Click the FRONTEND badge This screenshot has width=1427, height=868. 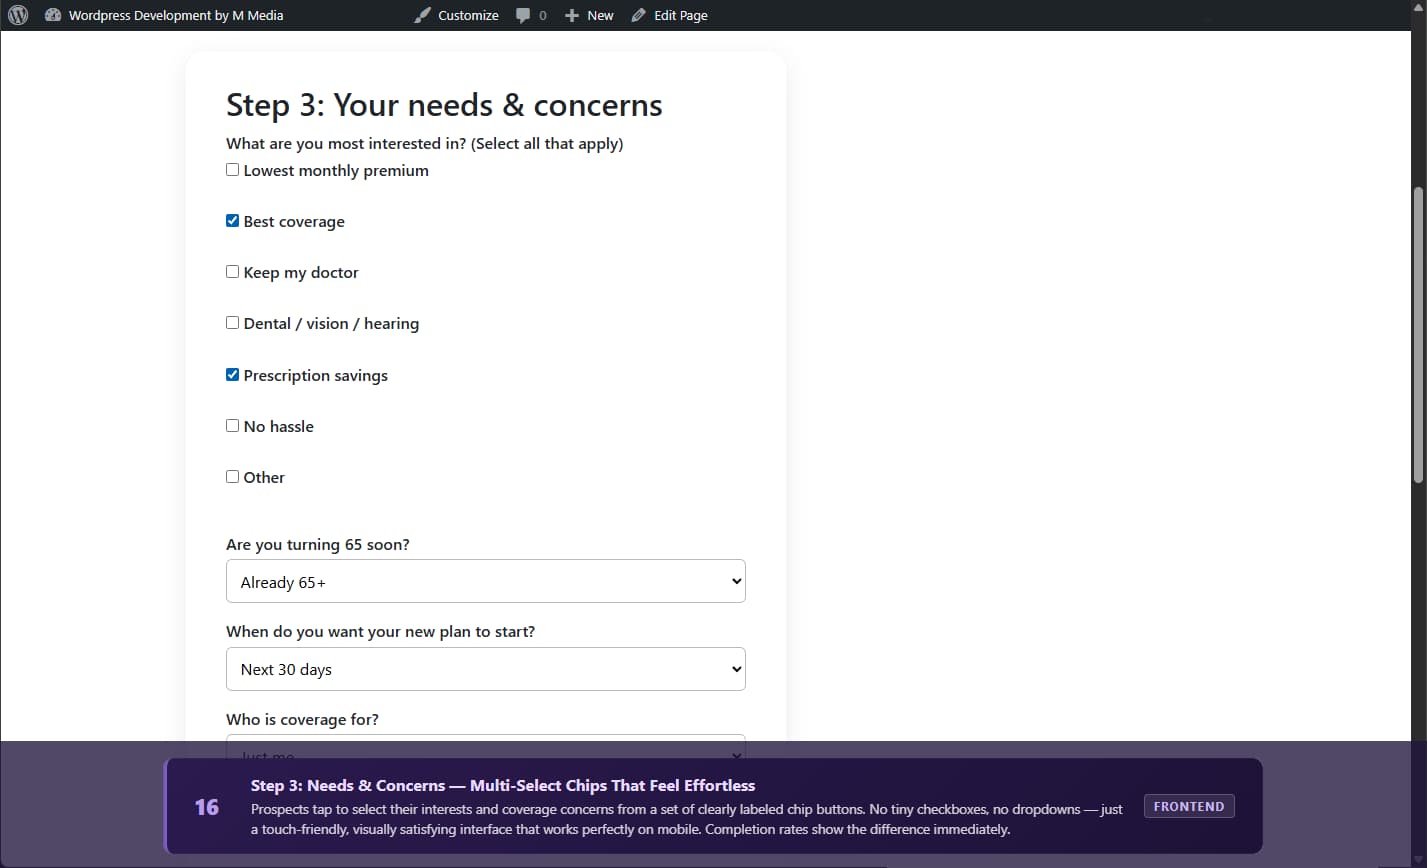click(1189, 806)
